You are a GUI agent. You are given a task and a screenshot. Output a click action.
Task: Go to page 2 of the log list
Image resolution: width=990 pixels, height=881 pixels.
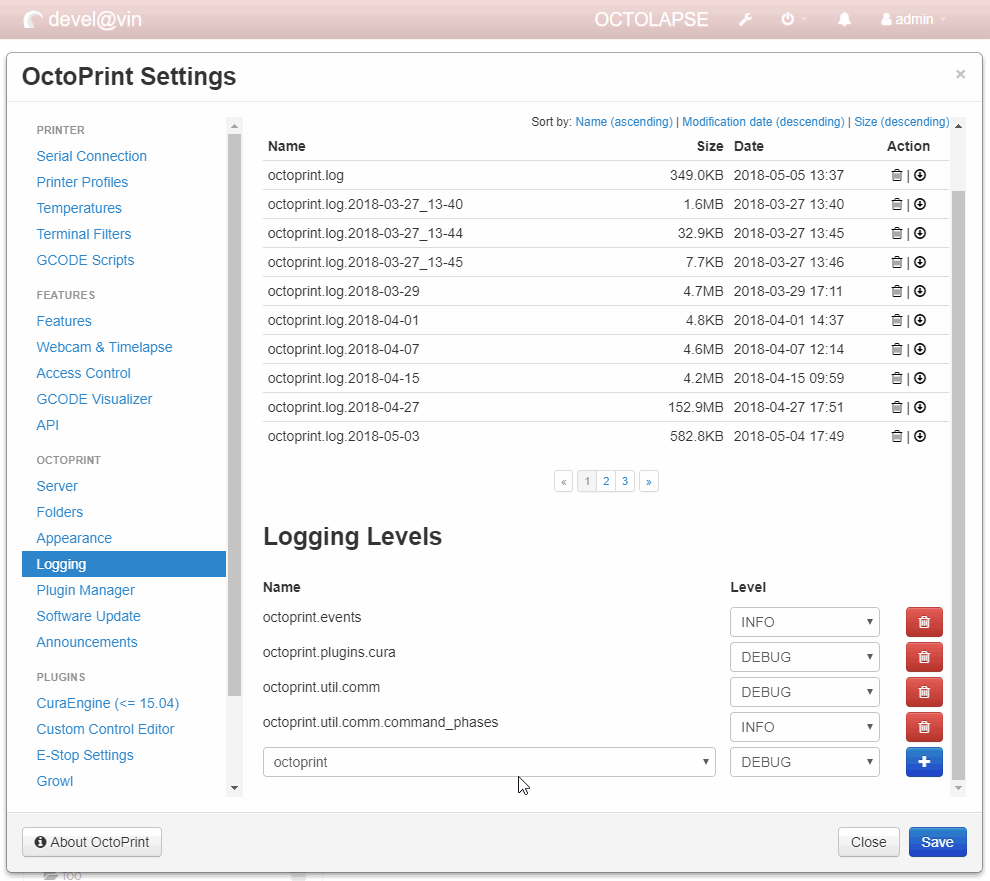pyautogui.click(x=605, y=481)
